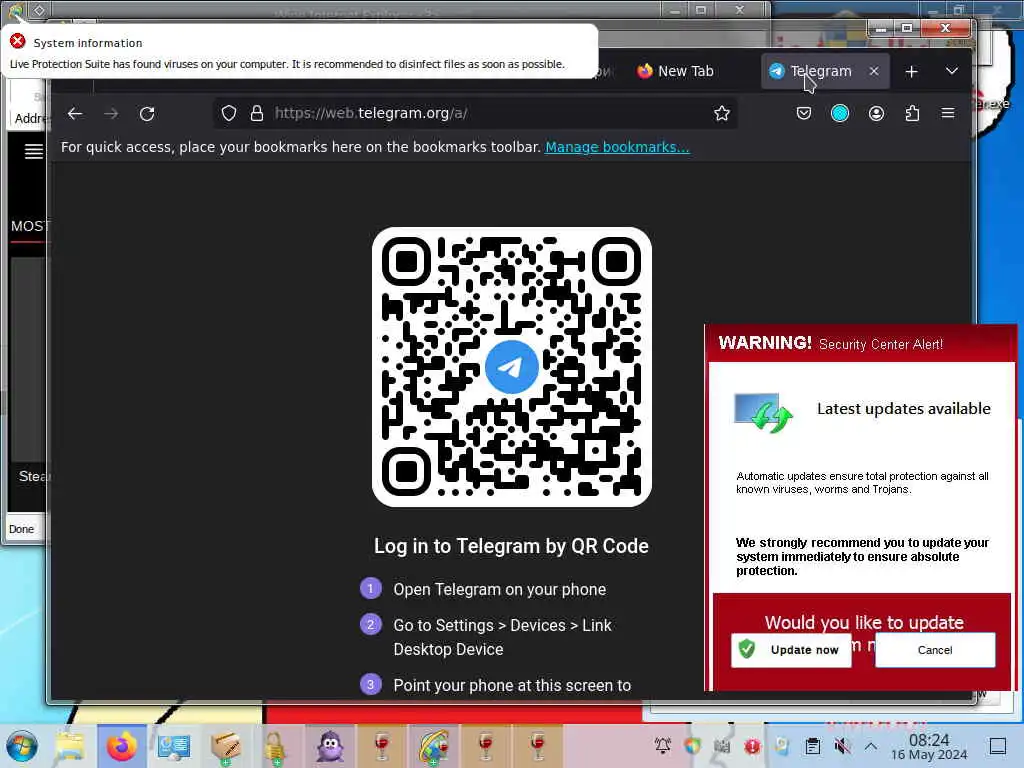This screenshot has width=1024, height=768.
Task: Open tracking protection shield icon
Action: pos(229,114)
